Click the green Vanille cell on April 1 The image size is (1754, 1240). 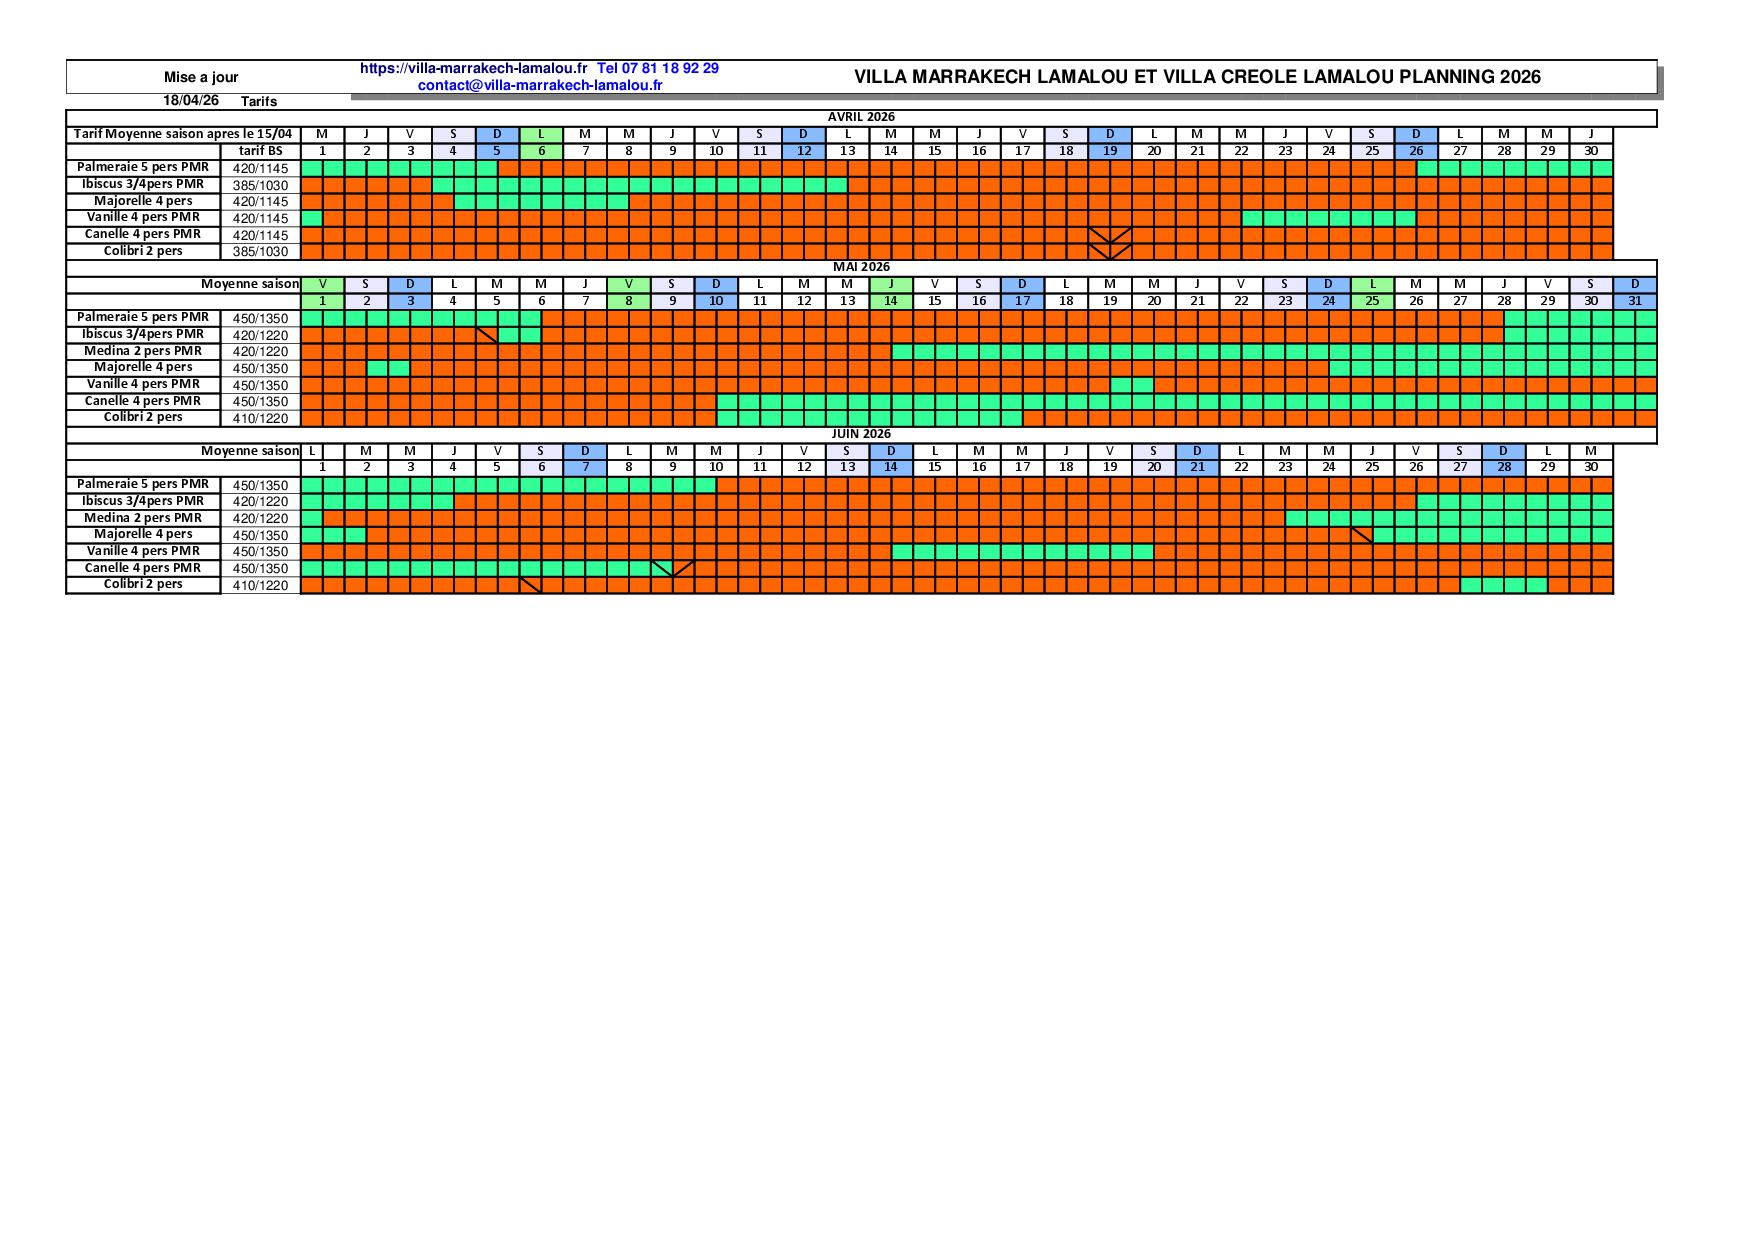click(x=312, y=218)
